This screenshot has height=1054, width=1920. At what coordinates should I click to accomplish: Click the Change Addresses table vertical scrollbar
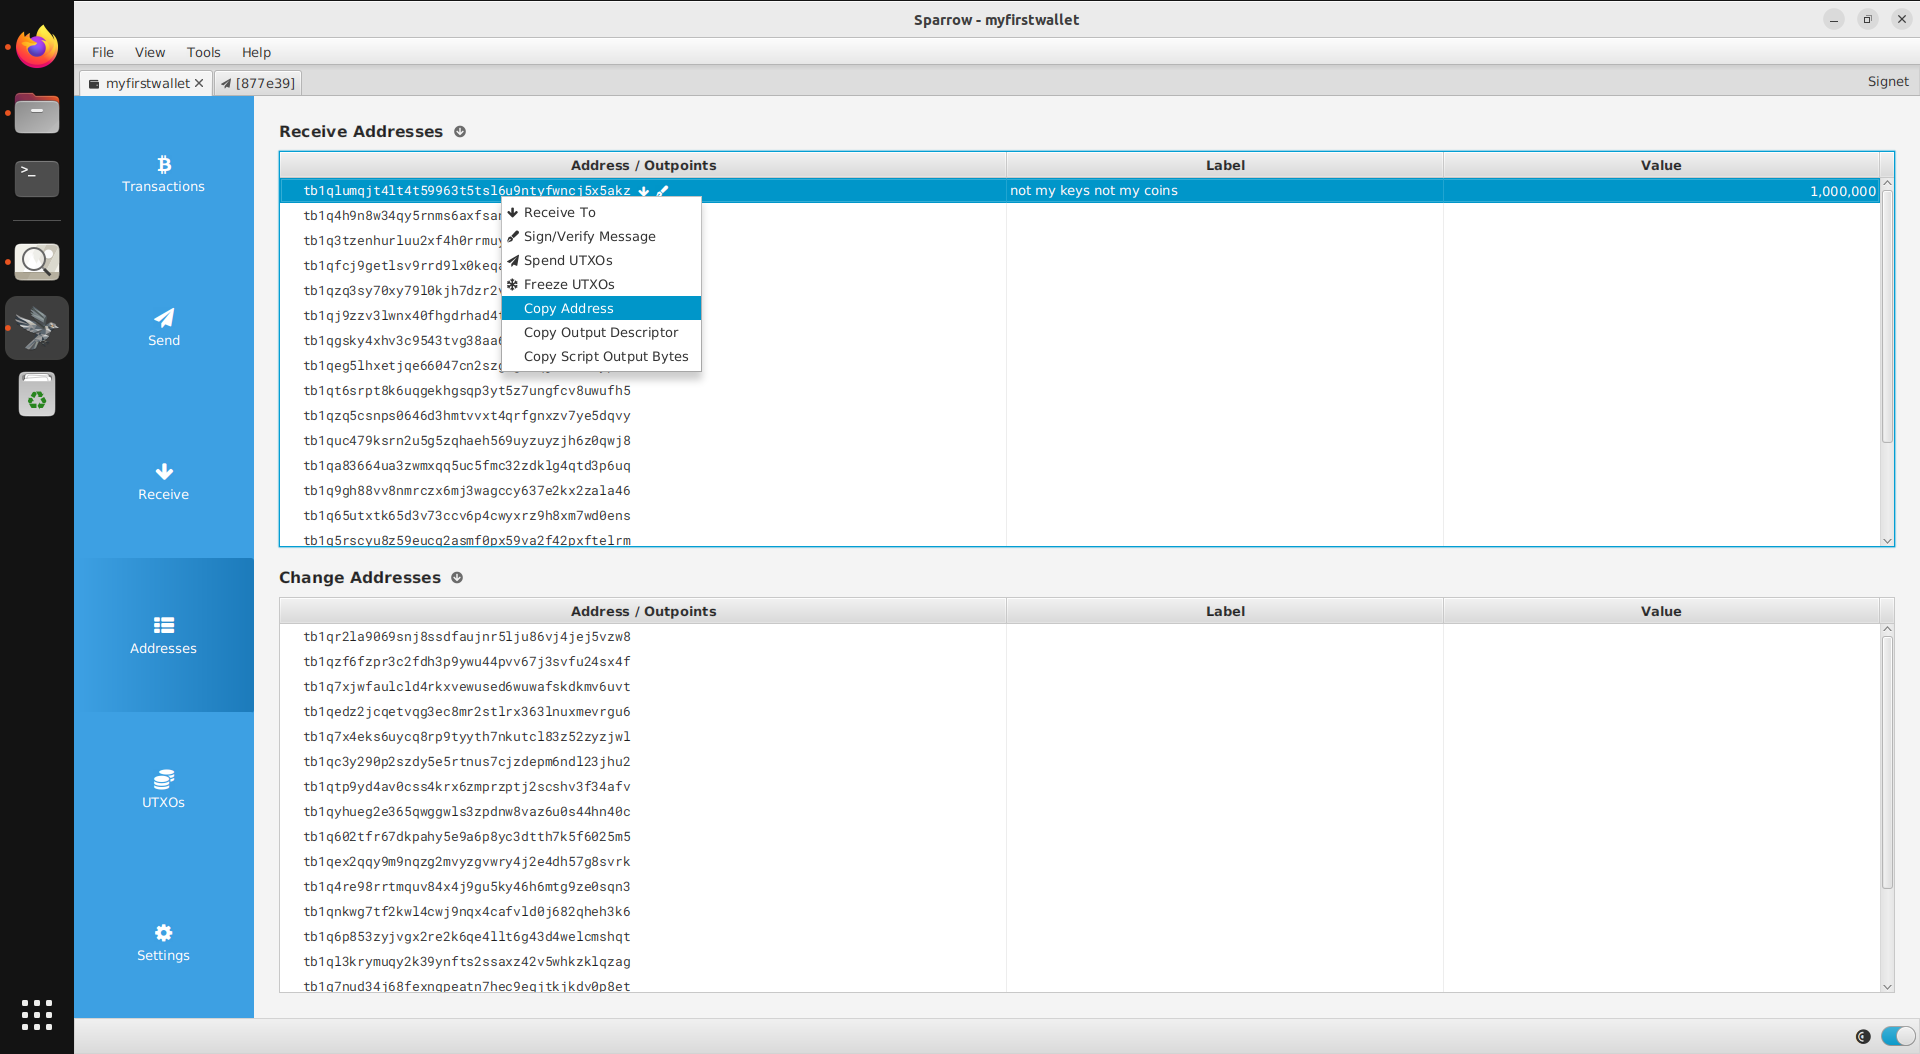[1887, 762]
